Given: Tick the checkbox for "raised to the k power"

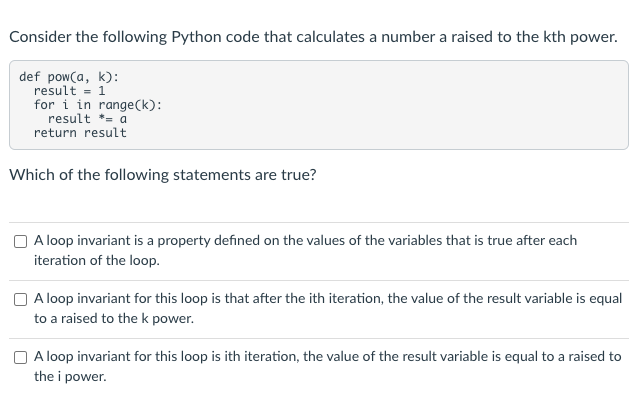Looking at the screenshot, I should point(20,299).
